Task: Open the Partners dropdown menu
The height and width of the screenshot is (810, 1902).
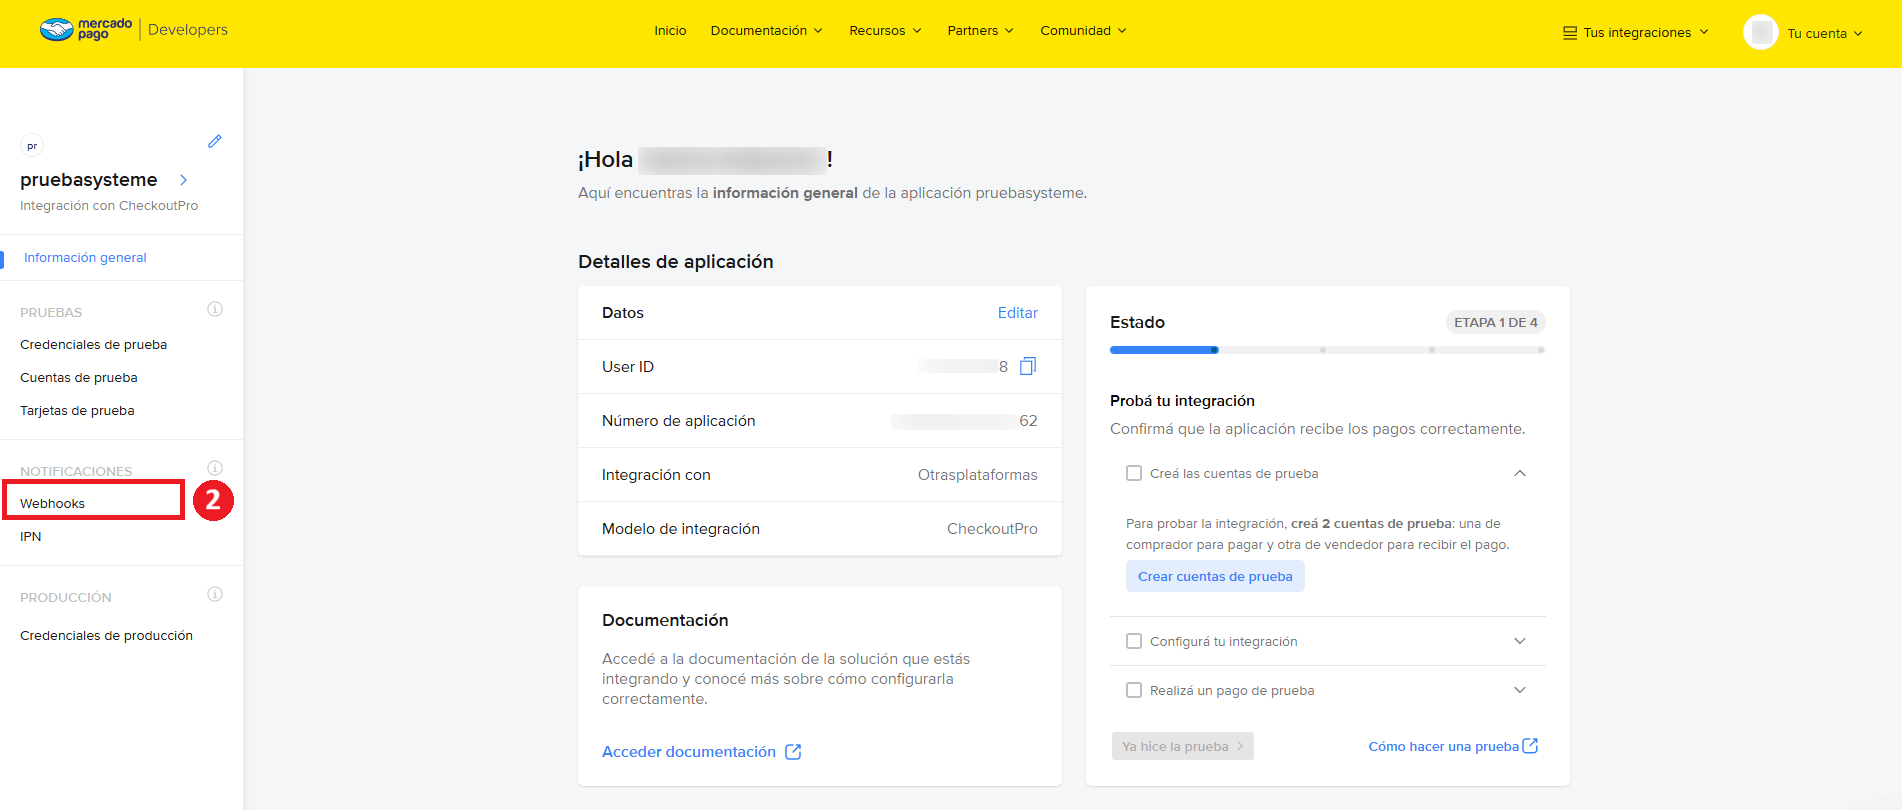Action: point(980,31)
